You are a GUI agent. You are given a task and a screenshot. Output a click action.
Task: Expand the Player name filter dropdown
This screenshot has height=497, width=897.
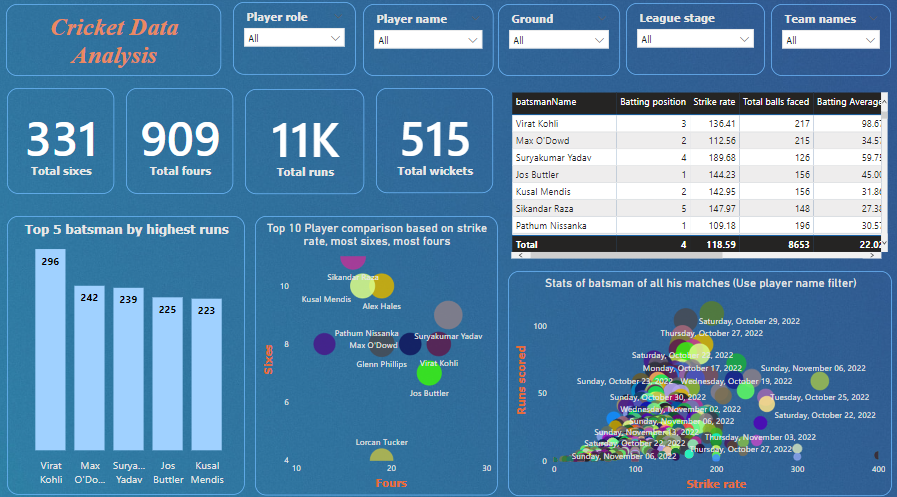pyautogui.click(x=428, y=40)
